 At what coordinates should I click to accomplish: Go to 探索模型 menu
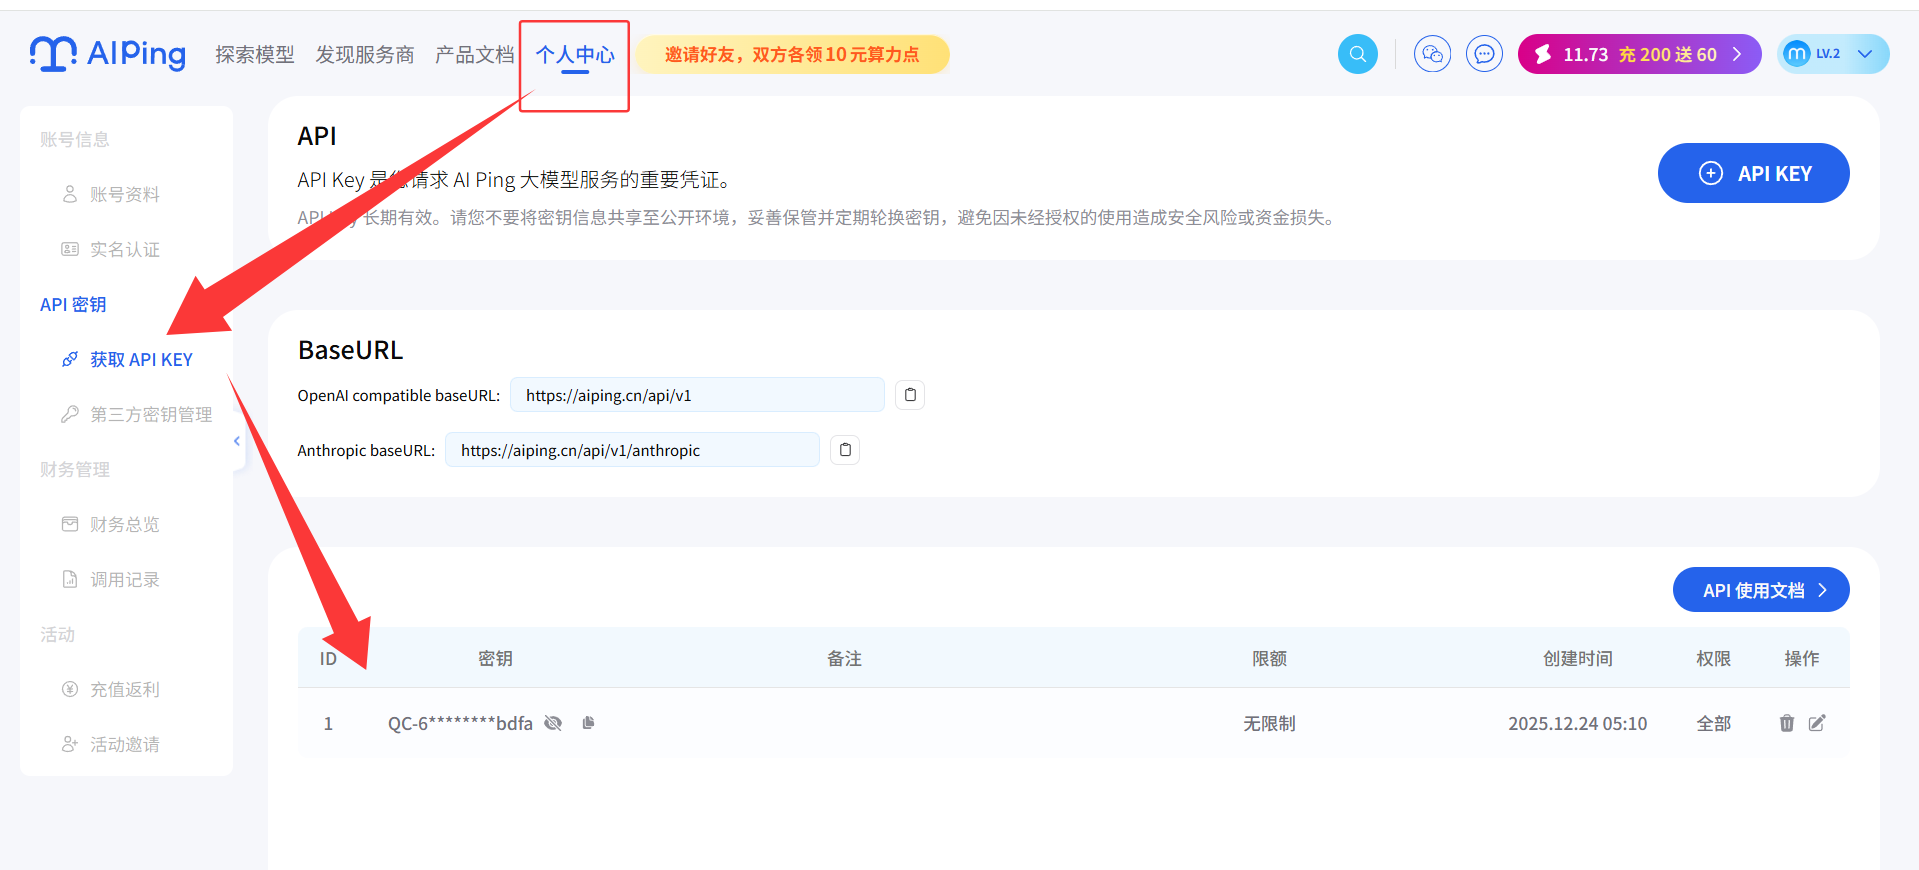click(x=255, y=55)
